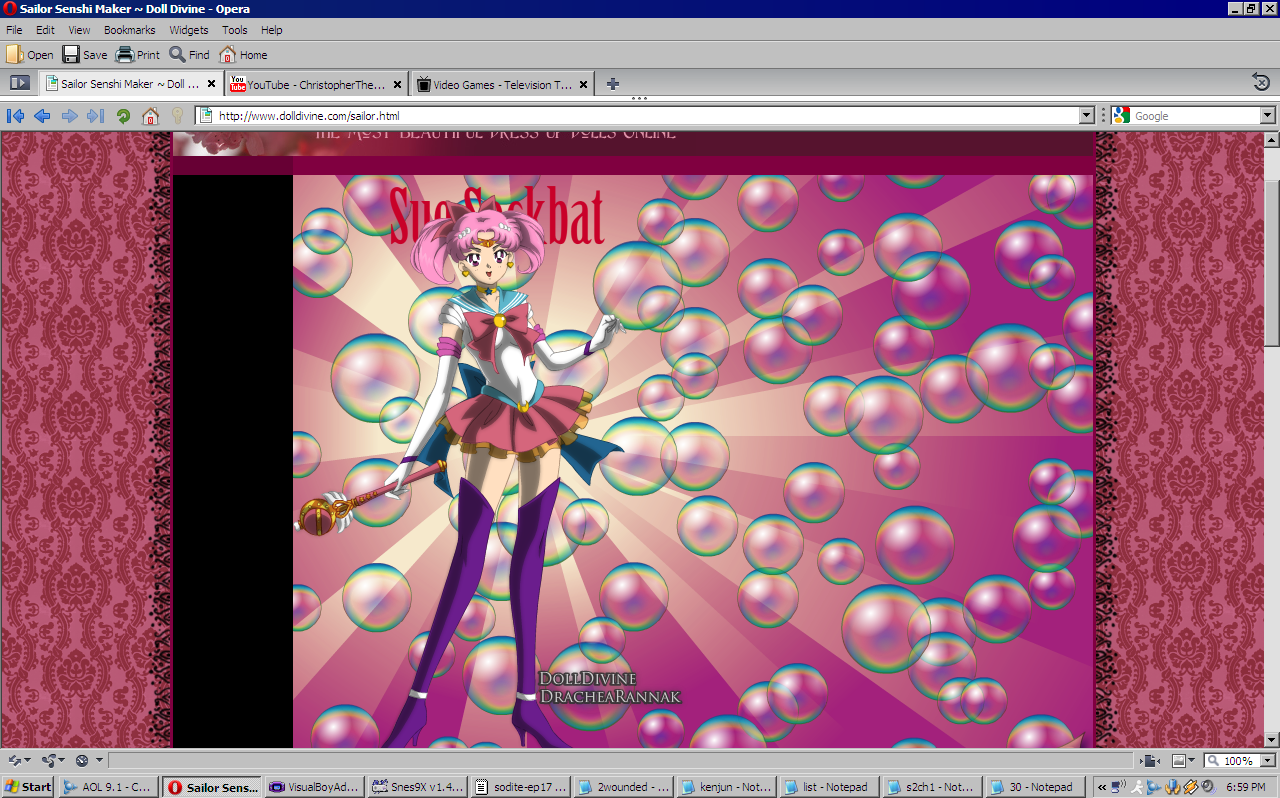Open the Google search engine dropdown
Image resolution: width=1280 pixels, height=798 pixels.
pos(1121,116)
